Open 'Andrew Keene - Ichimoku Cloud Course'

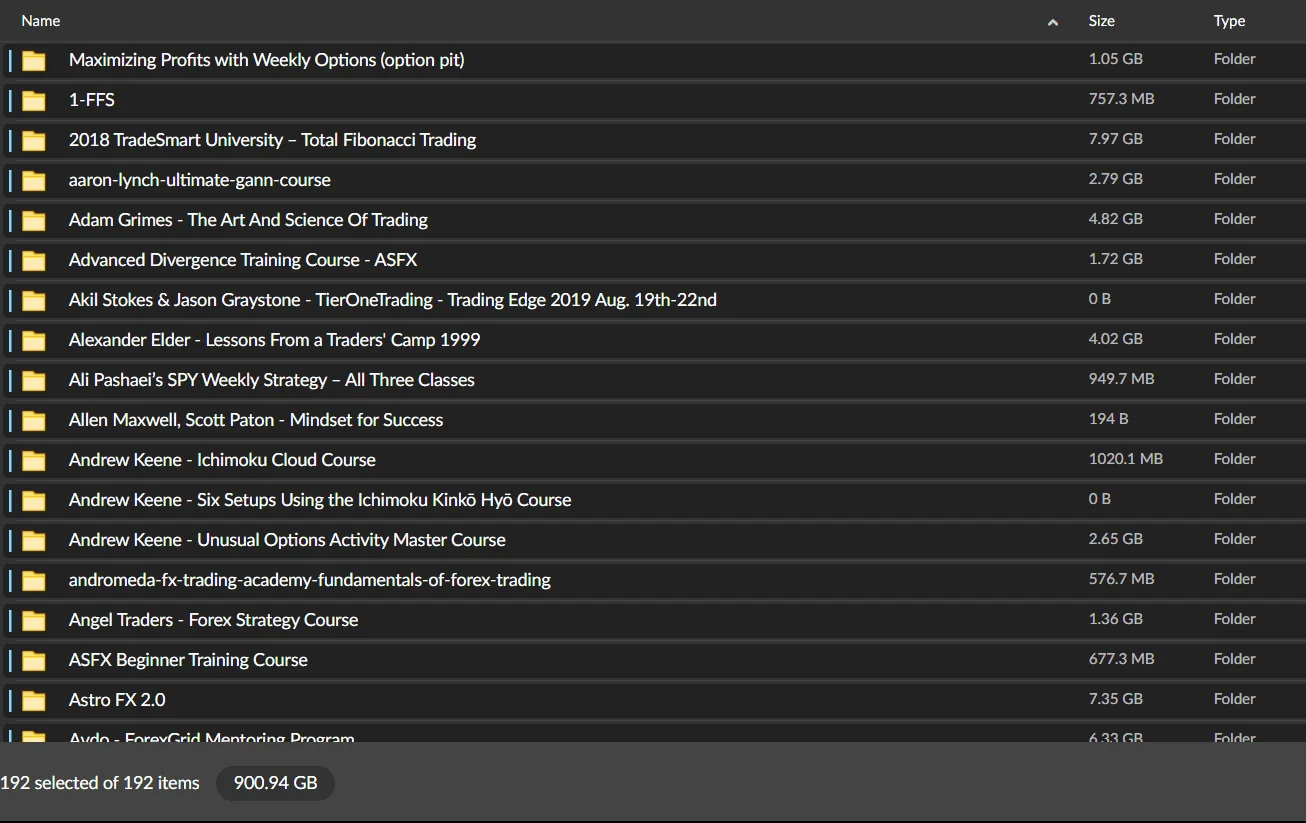pos(222,460)
